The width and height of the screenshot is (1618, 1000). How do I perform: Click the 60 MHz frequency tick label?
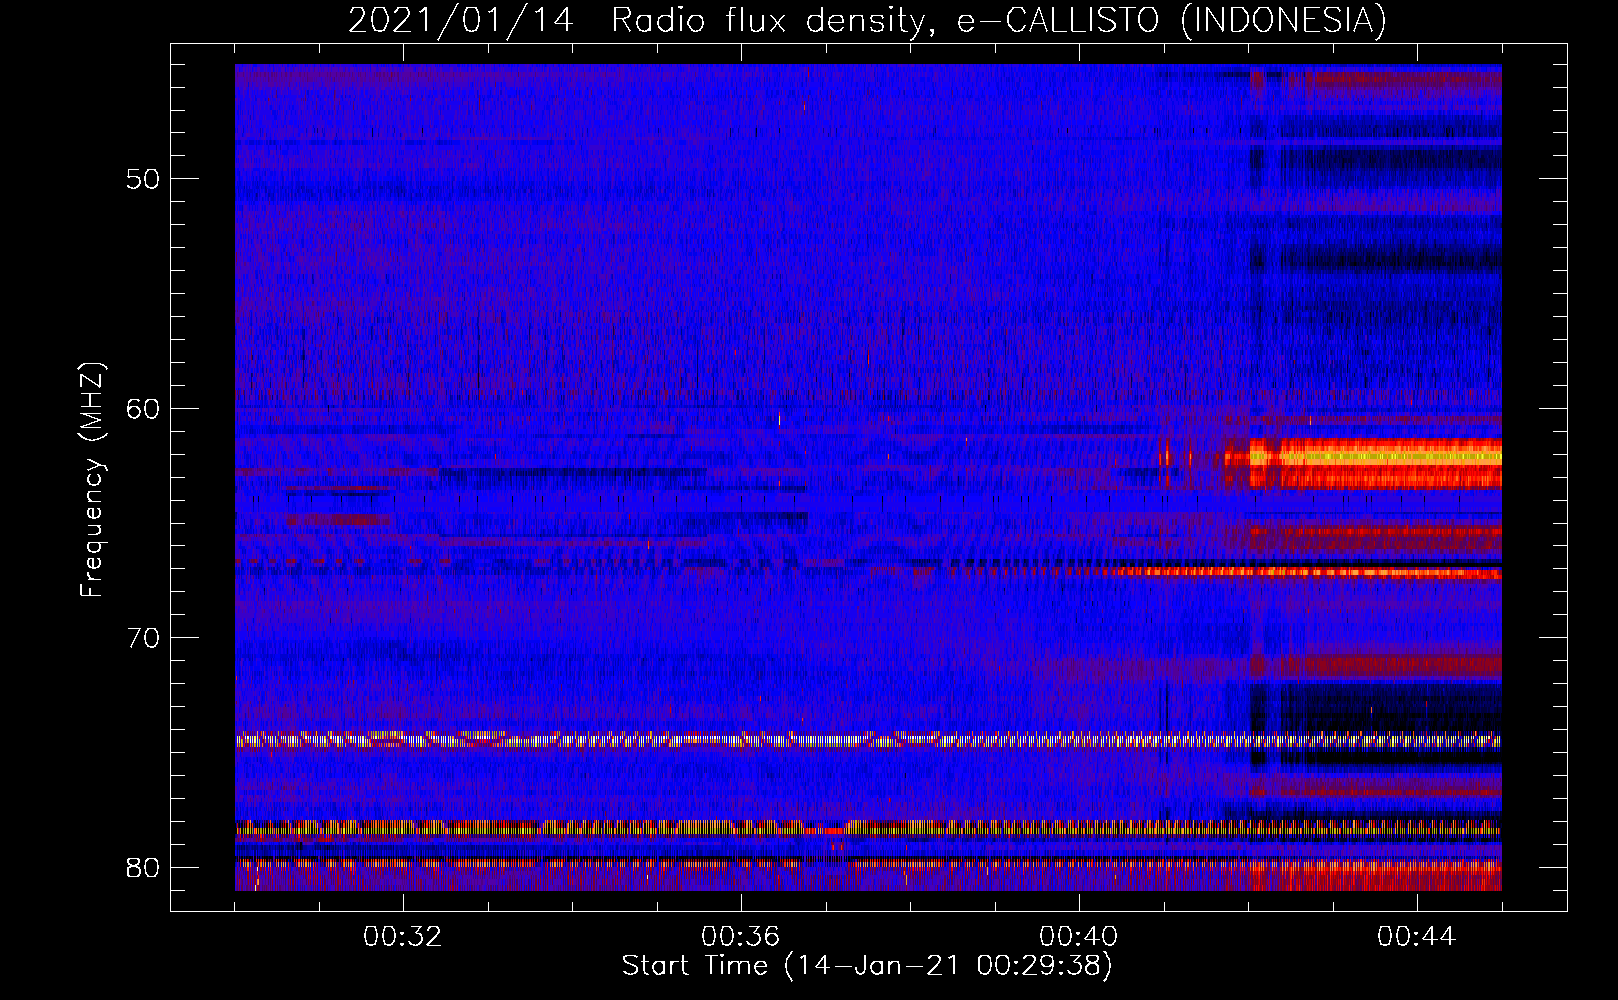143,409
